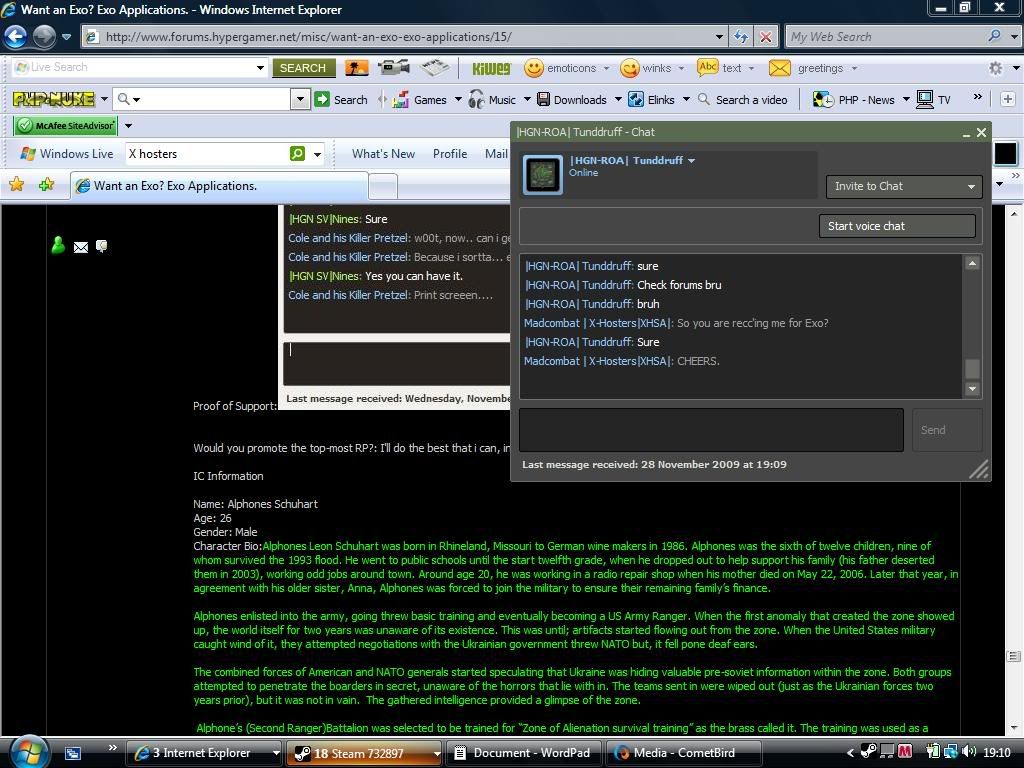Viewport: 1024px width, 768px height.
Task: Select the Want an Exo? Exo Applications tab
Action: point(220,185)
